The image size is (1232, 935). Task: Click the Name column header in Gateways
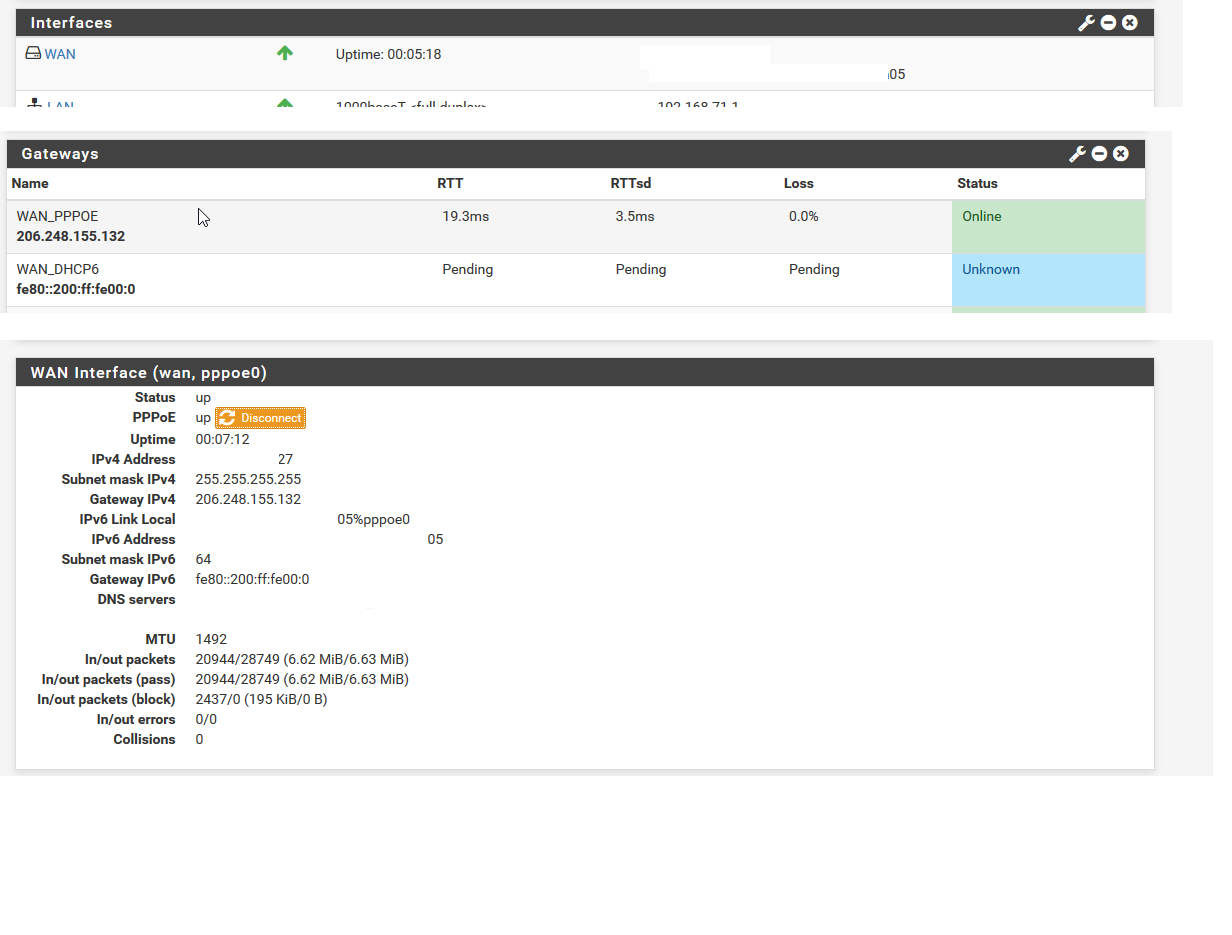(30, 184)
